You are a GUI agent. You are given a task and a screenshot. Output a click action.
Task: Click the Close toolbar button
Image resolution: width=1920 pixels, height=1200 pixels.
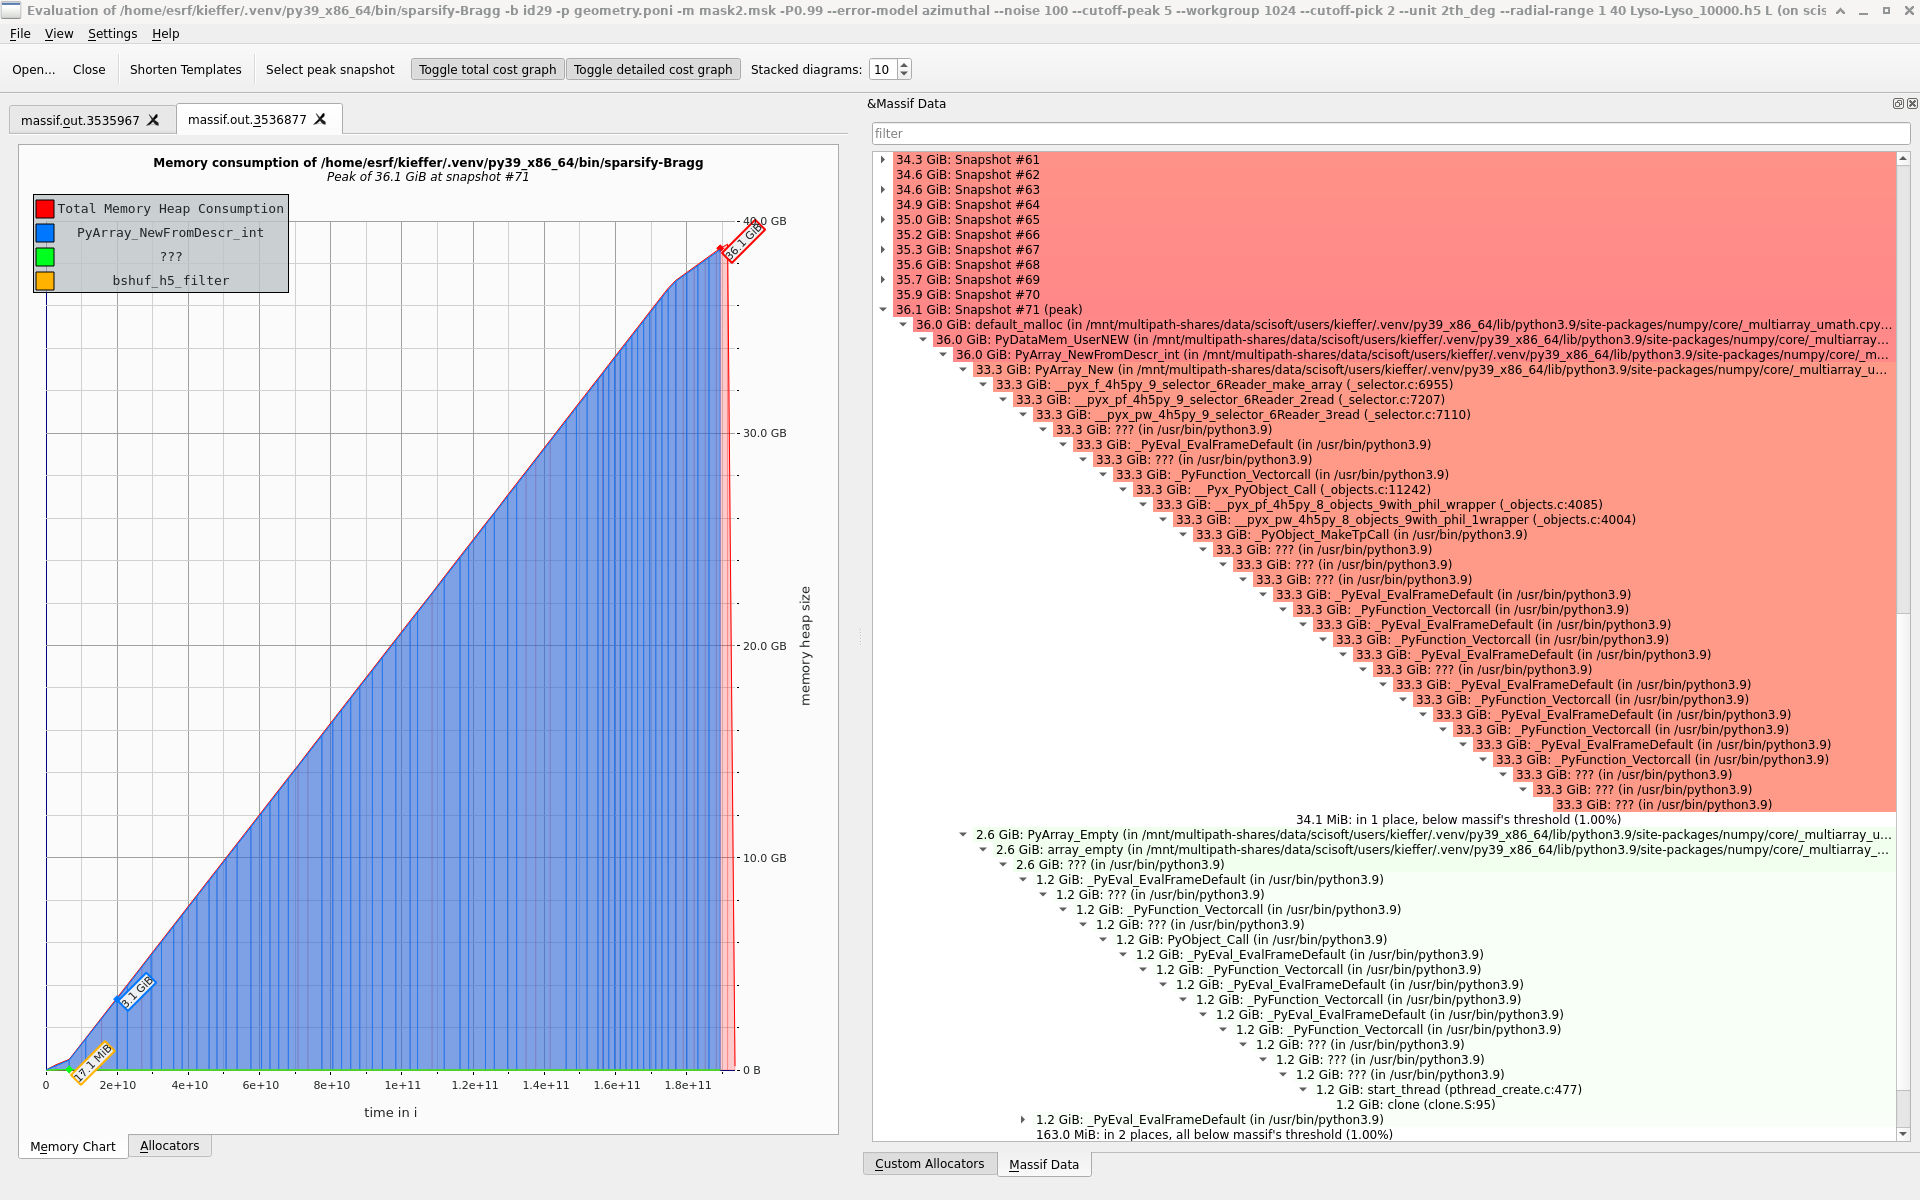[x=89, y=69]
